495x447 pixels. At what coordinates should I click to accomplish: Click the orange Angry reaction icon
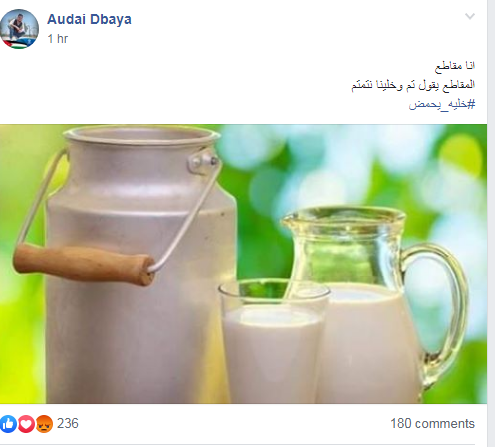tap(44, 424)
